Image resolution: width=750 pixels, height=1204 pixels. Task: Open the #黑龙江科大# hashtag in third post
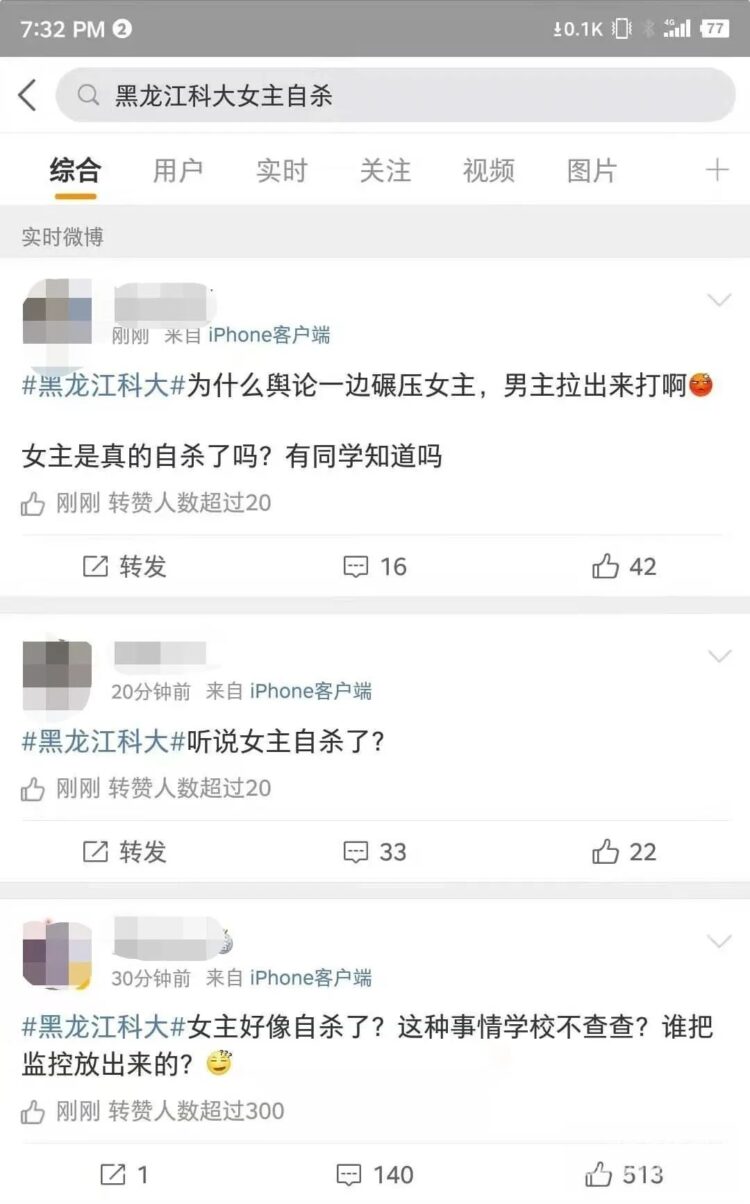(104, 1027)
